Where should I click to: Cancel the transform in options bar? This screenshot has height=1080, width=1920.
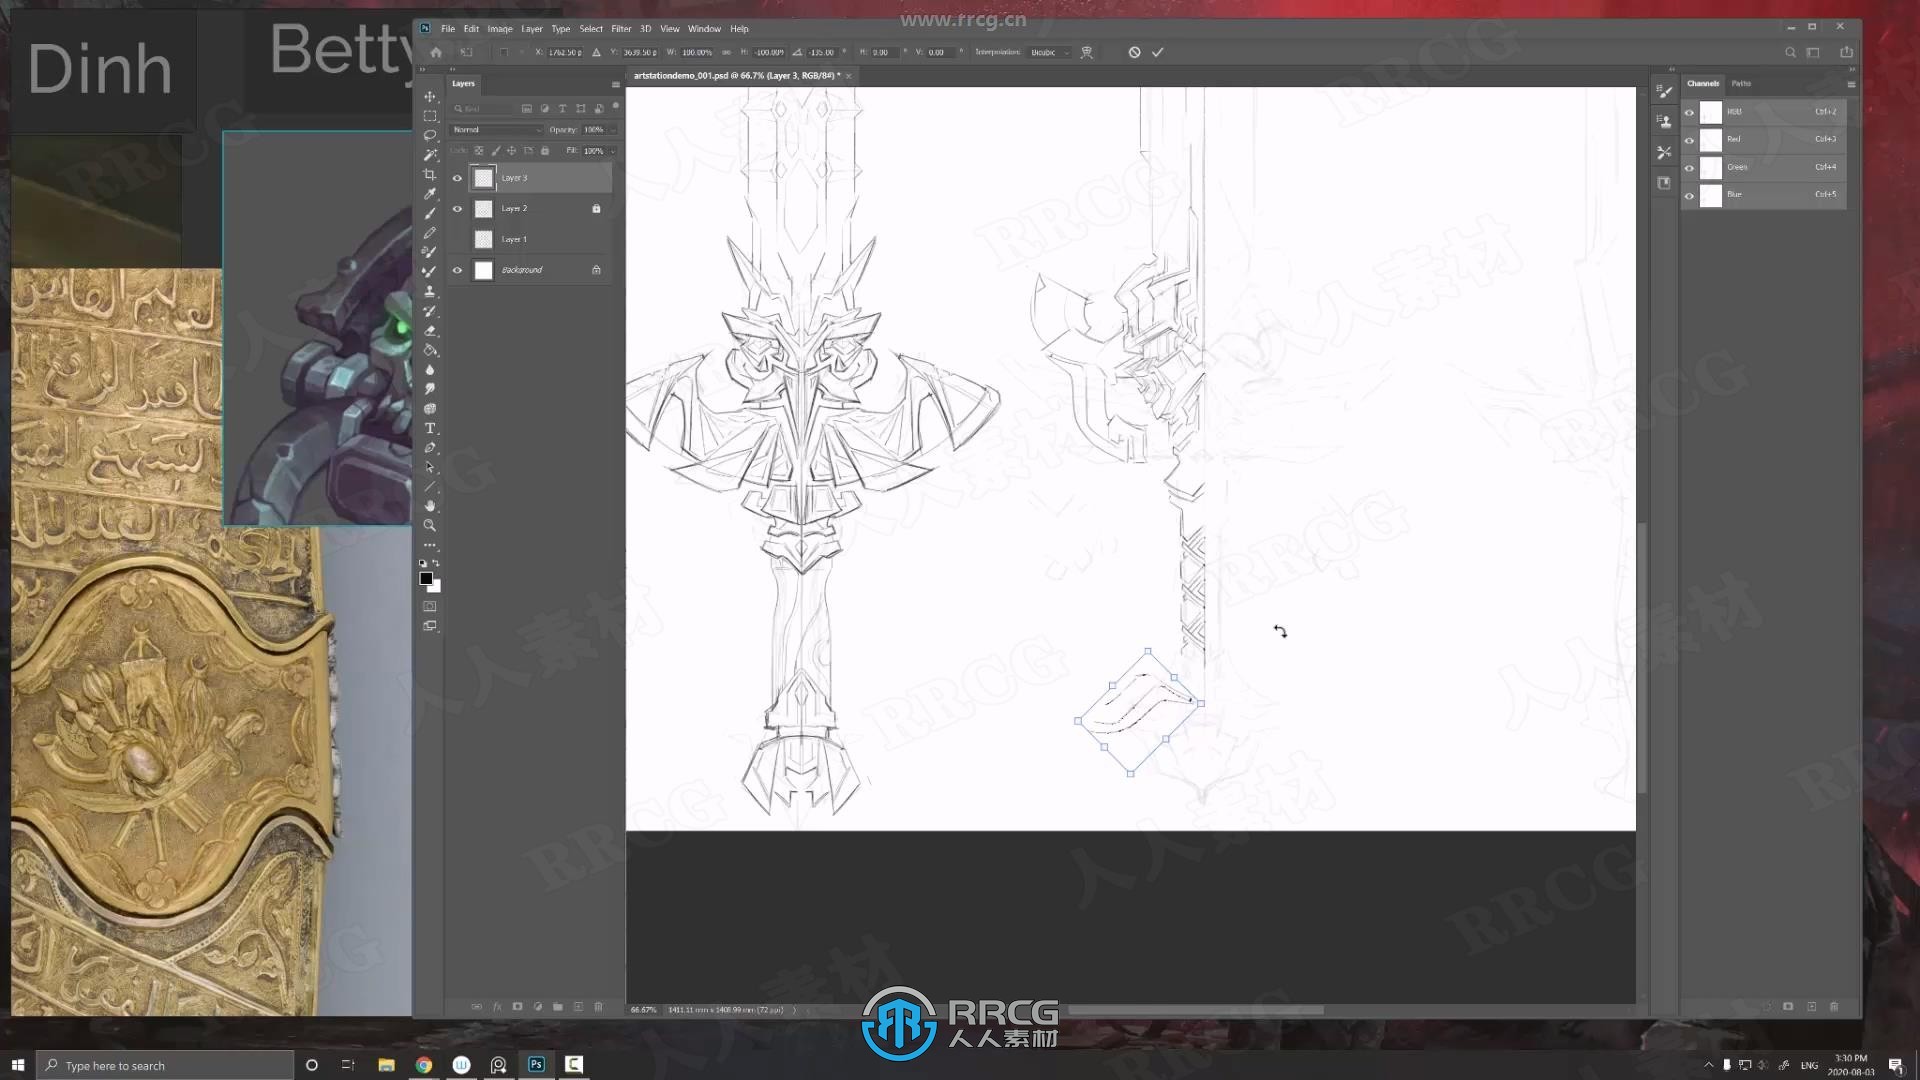pos(1134,52)
